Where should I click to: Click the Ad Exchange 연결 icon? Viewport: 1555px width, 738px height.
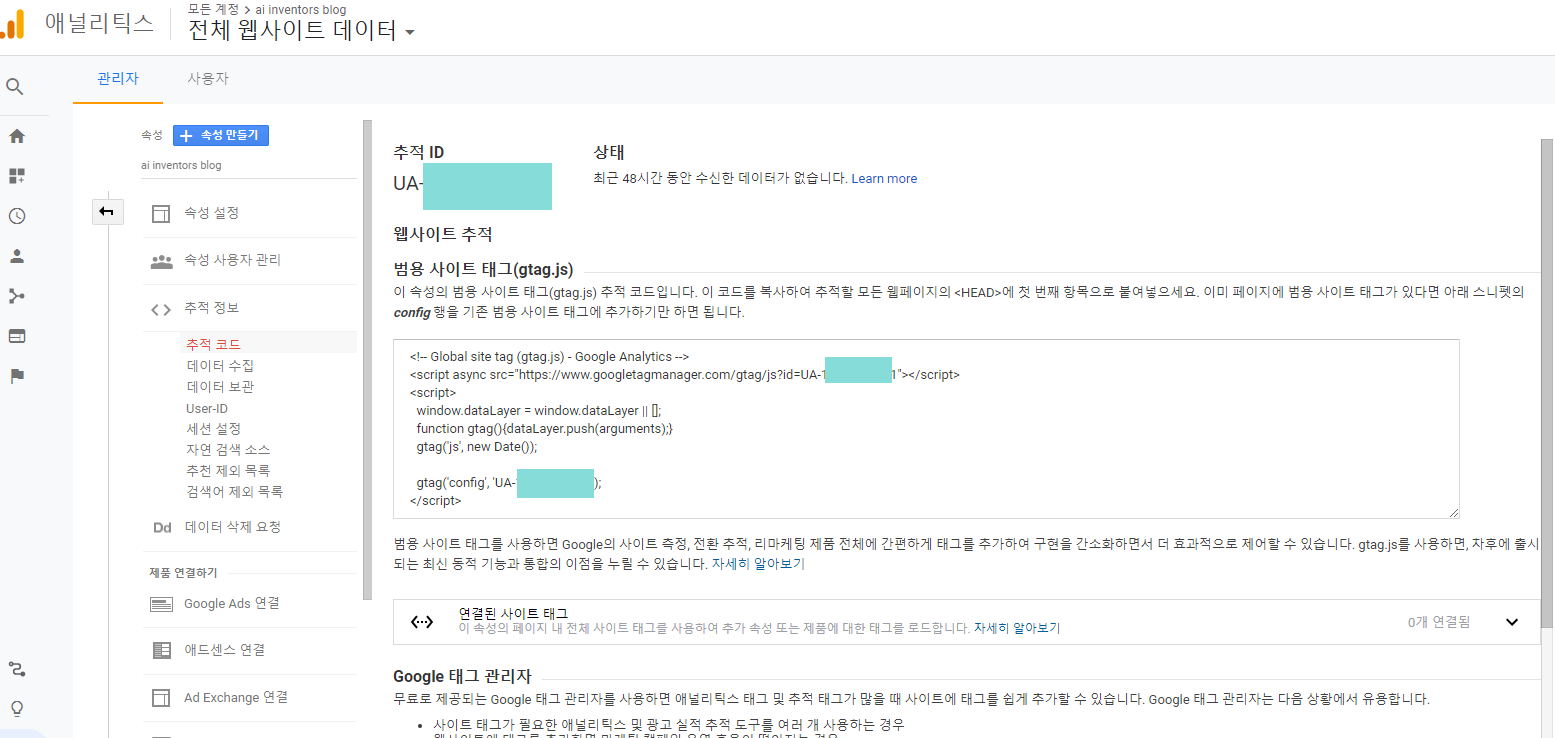click(x=161, y=698)
